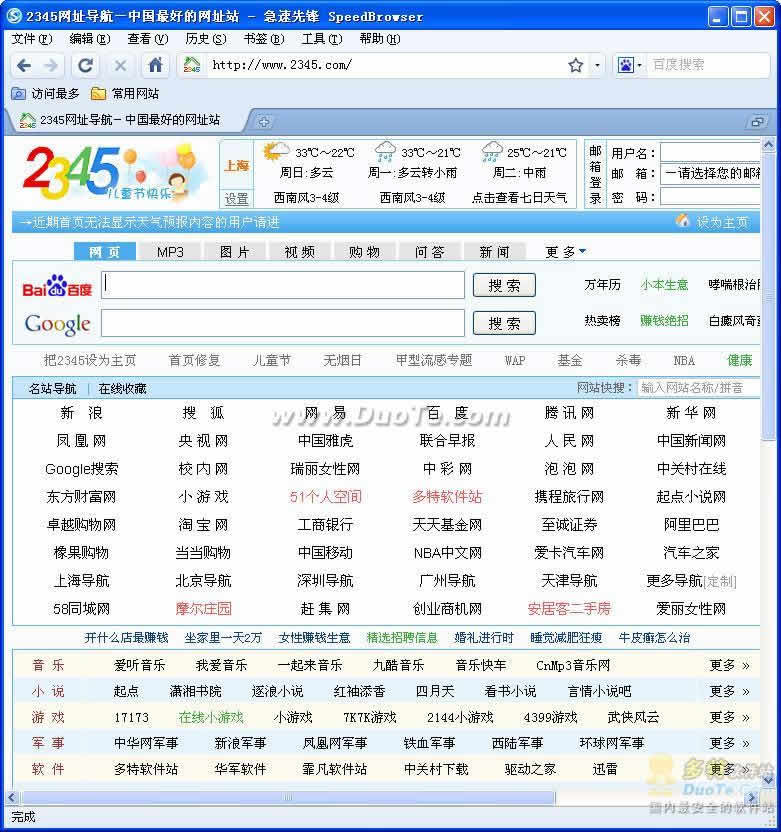The height and width of the screenshot is (832, 781).
Task: Select the MP3 search tab
Action: click(x=170, y=252)
